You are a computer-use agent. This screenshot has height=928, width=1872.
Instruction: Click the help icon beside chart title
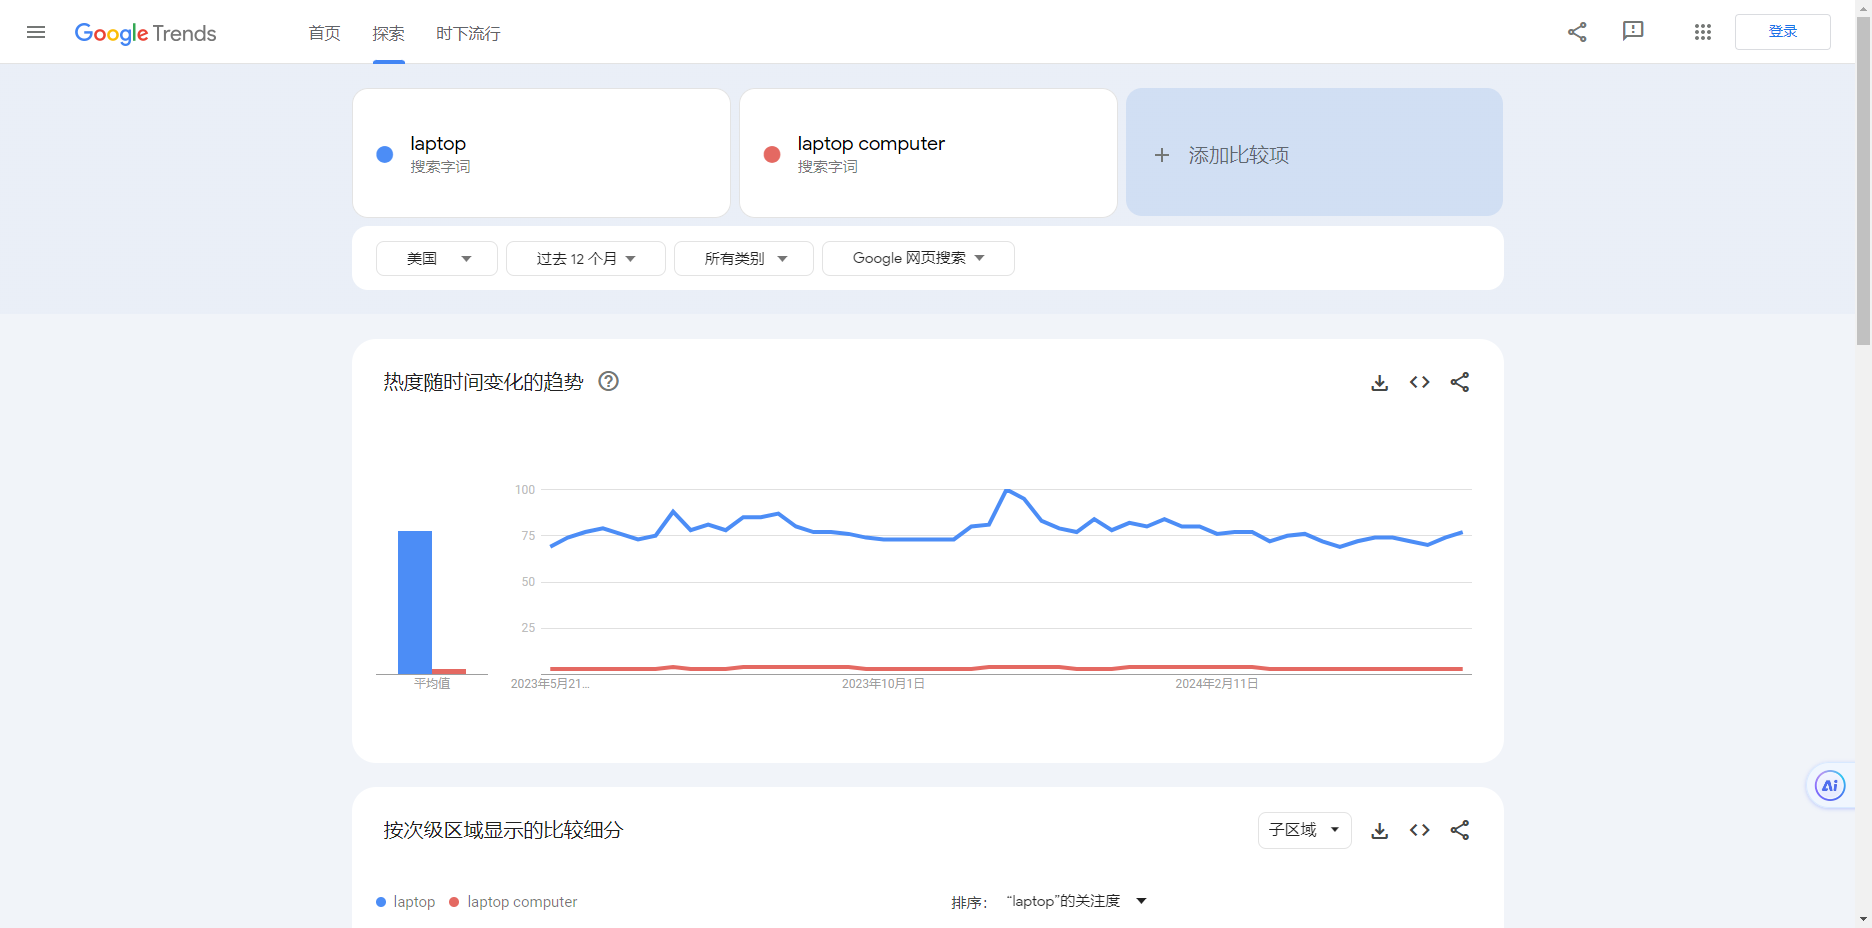click(x=608, y=381)
